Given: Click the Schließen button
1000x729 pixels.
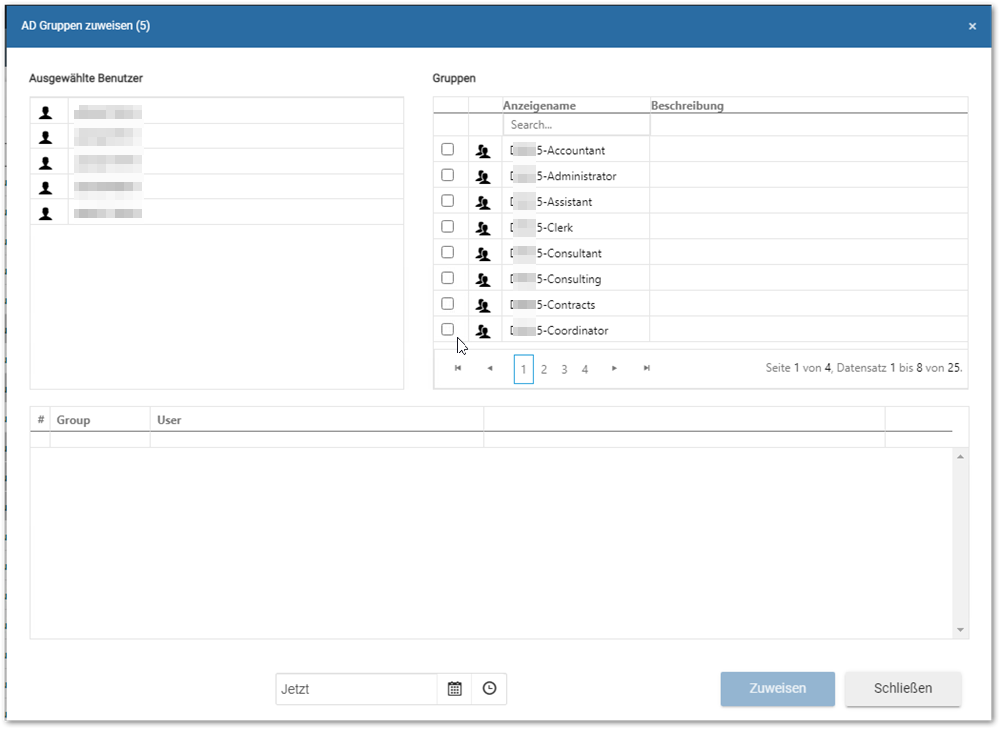Looking at the screenshot, I should tap(902, 689).
